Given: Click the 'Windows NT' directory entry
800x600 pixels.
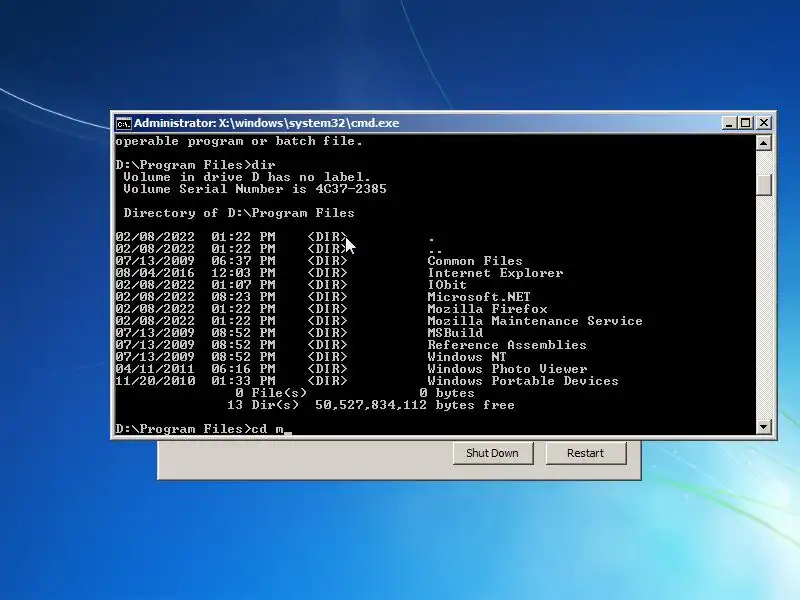Looking at the screenshot, I should pos(467,357).
